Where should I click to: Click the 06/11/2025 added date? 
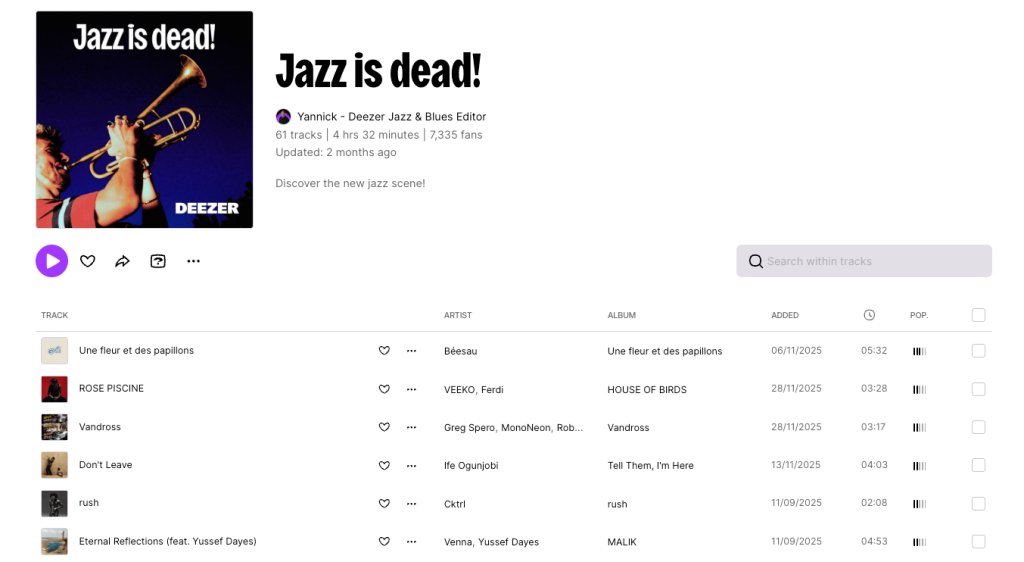pyautogui.click(x=796, y=351)
